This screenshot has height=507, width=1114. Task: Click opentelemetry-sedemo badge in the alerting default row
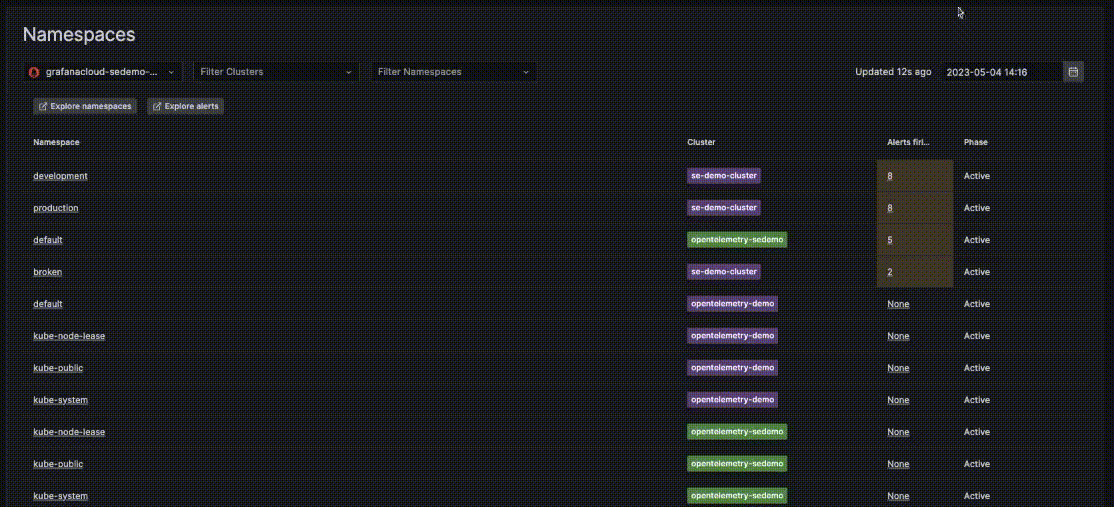point(737,240)
